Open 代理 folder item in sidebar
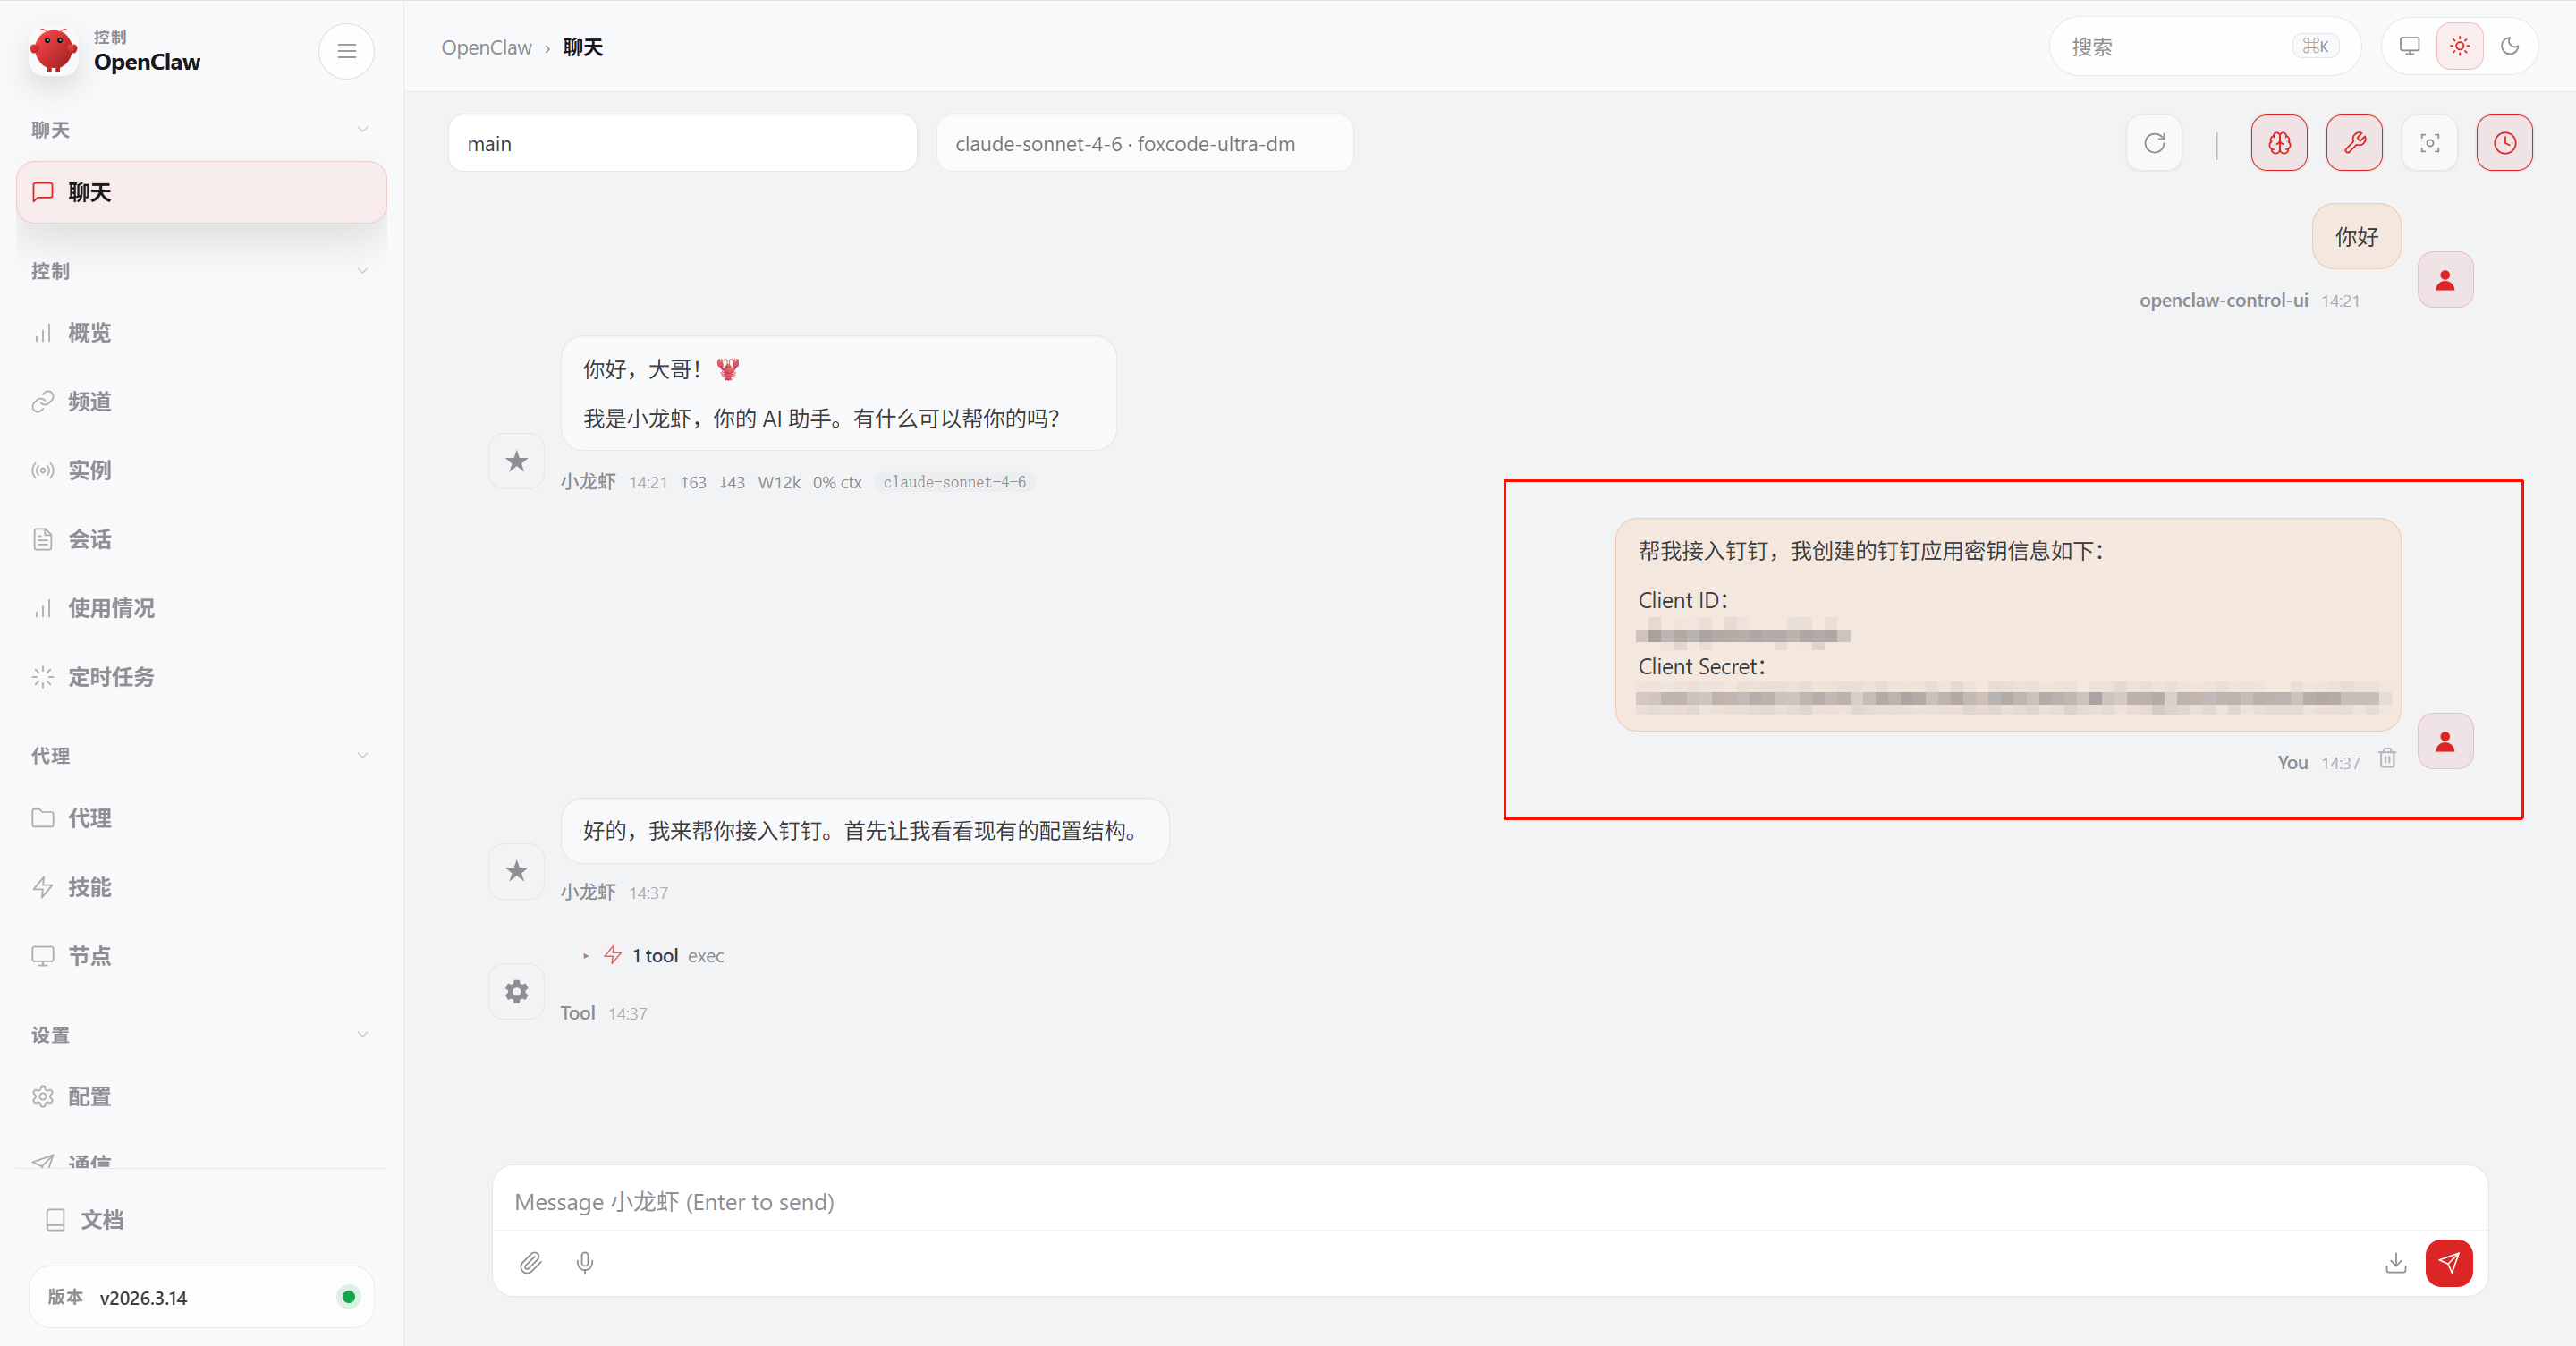This screenshot has width=2576, height=1346. point(201,818)
